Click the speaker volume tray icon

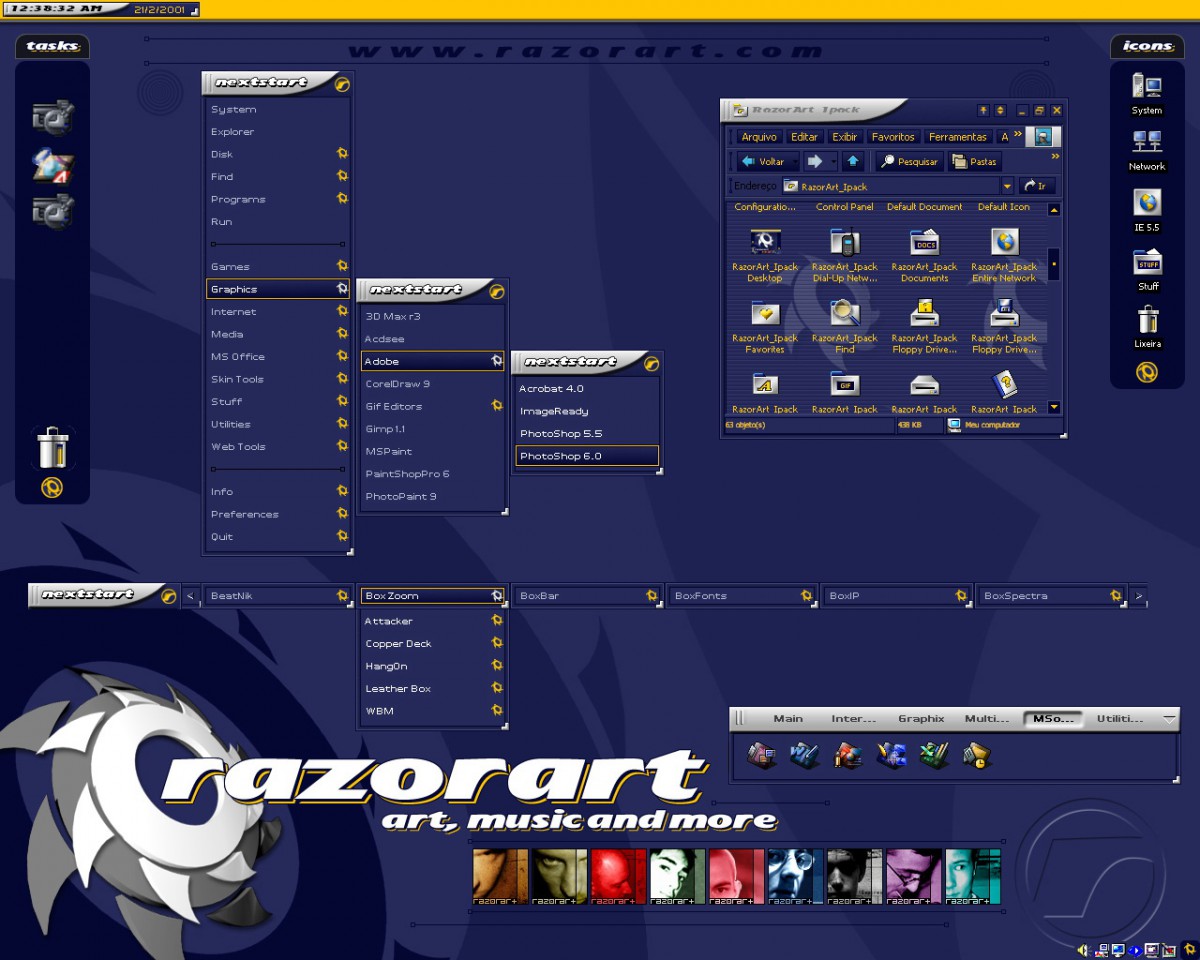click(x=1083, y=949)
